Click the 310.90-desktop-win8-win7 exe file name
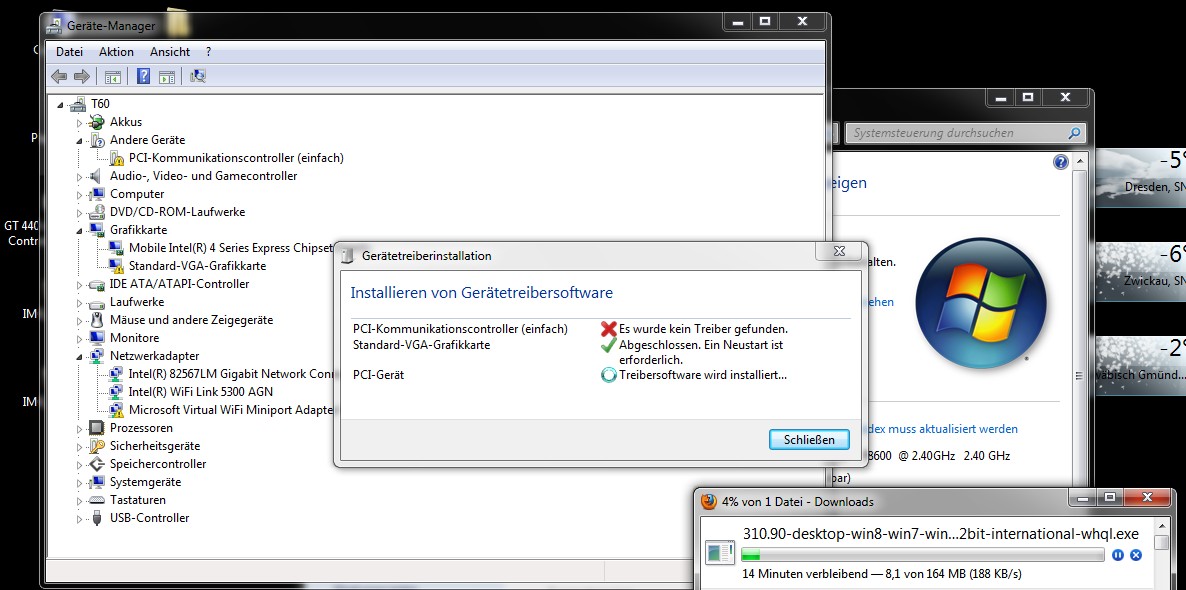This screenshot has height=590, width=1186. (939, 533)
